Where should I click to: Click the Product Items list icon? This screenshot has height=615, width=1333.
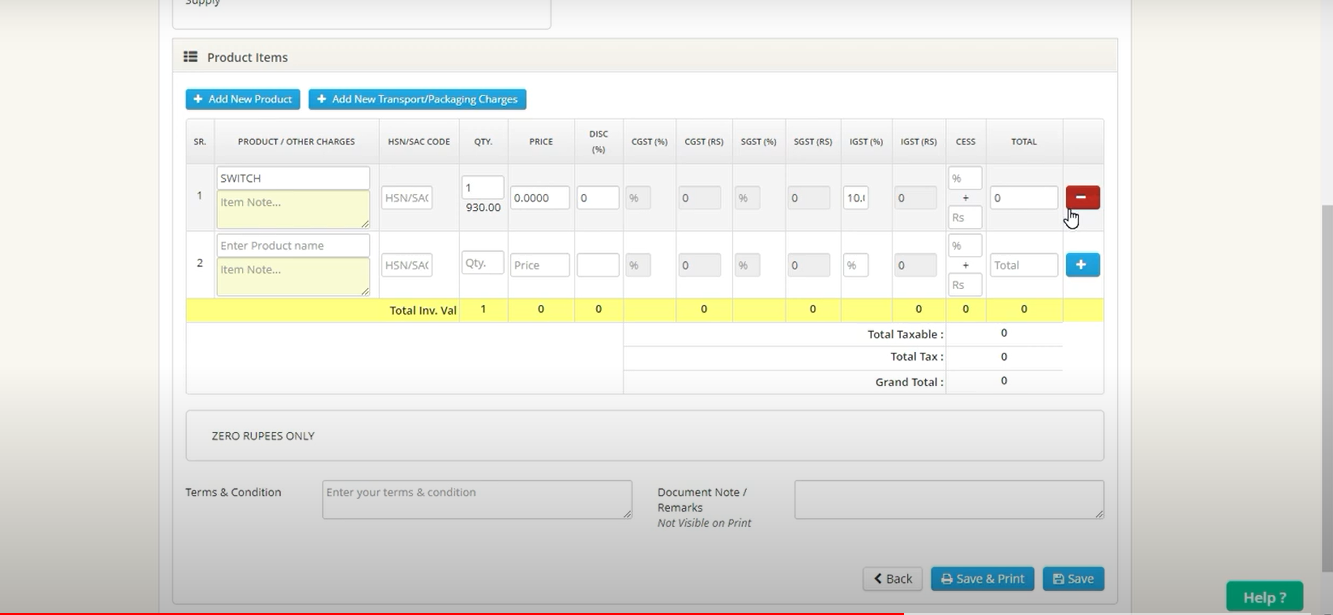tap(190, 57)
